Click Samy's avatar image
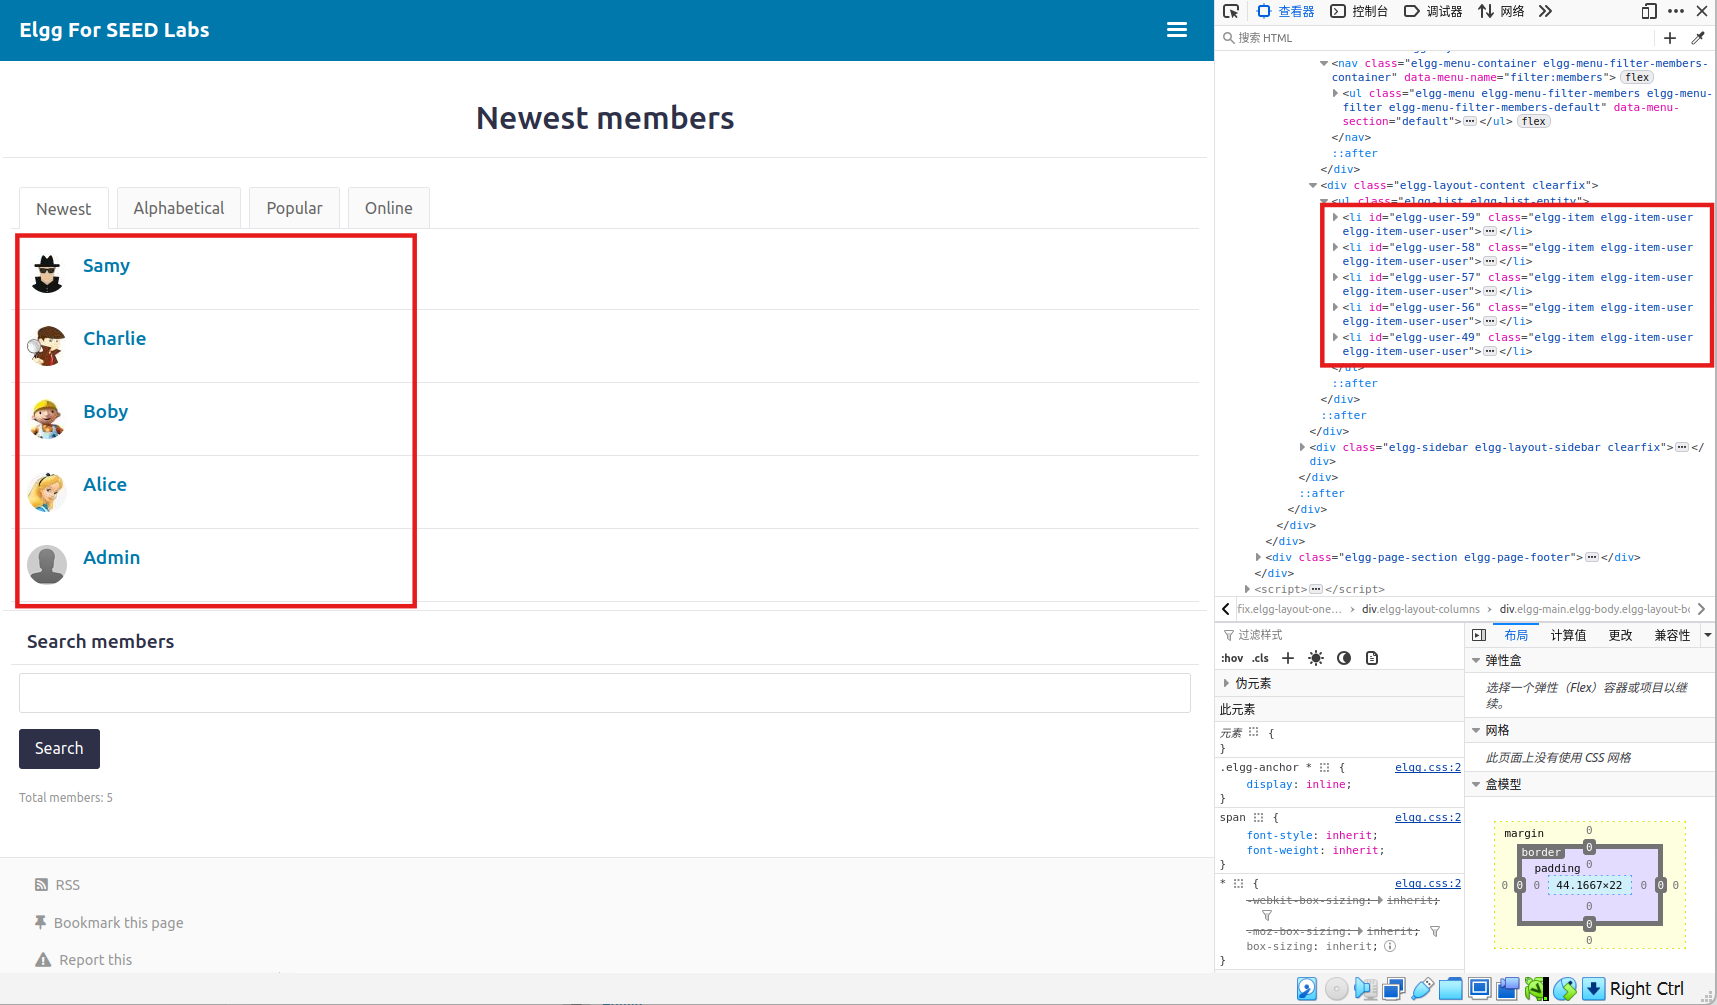Screen dimensions: 1717x1005 coord(47,273)
